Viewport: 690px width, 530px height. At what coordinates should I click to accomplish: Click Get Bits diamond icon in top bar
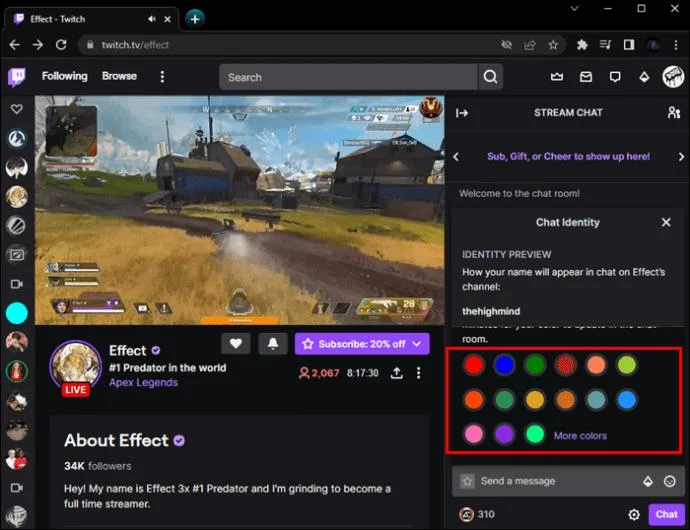pyautogui.click(x=644, y=77)
